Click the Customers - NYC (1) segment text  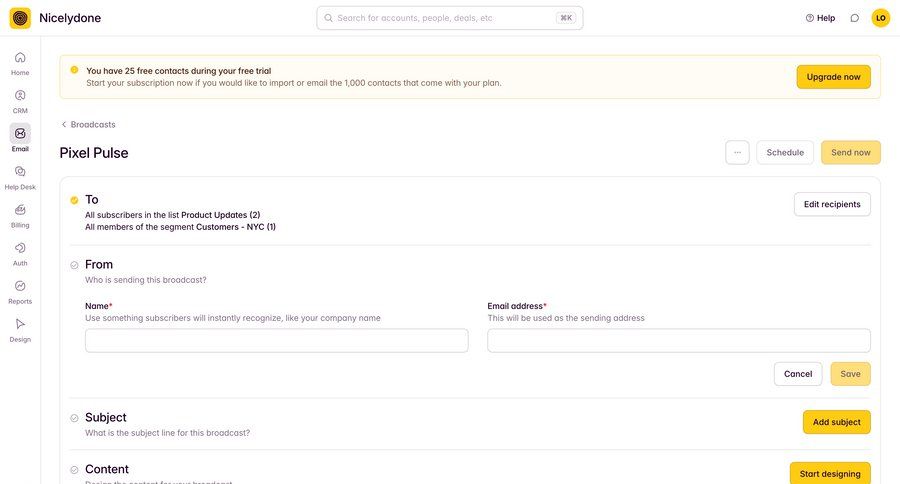tap(236, 227)
